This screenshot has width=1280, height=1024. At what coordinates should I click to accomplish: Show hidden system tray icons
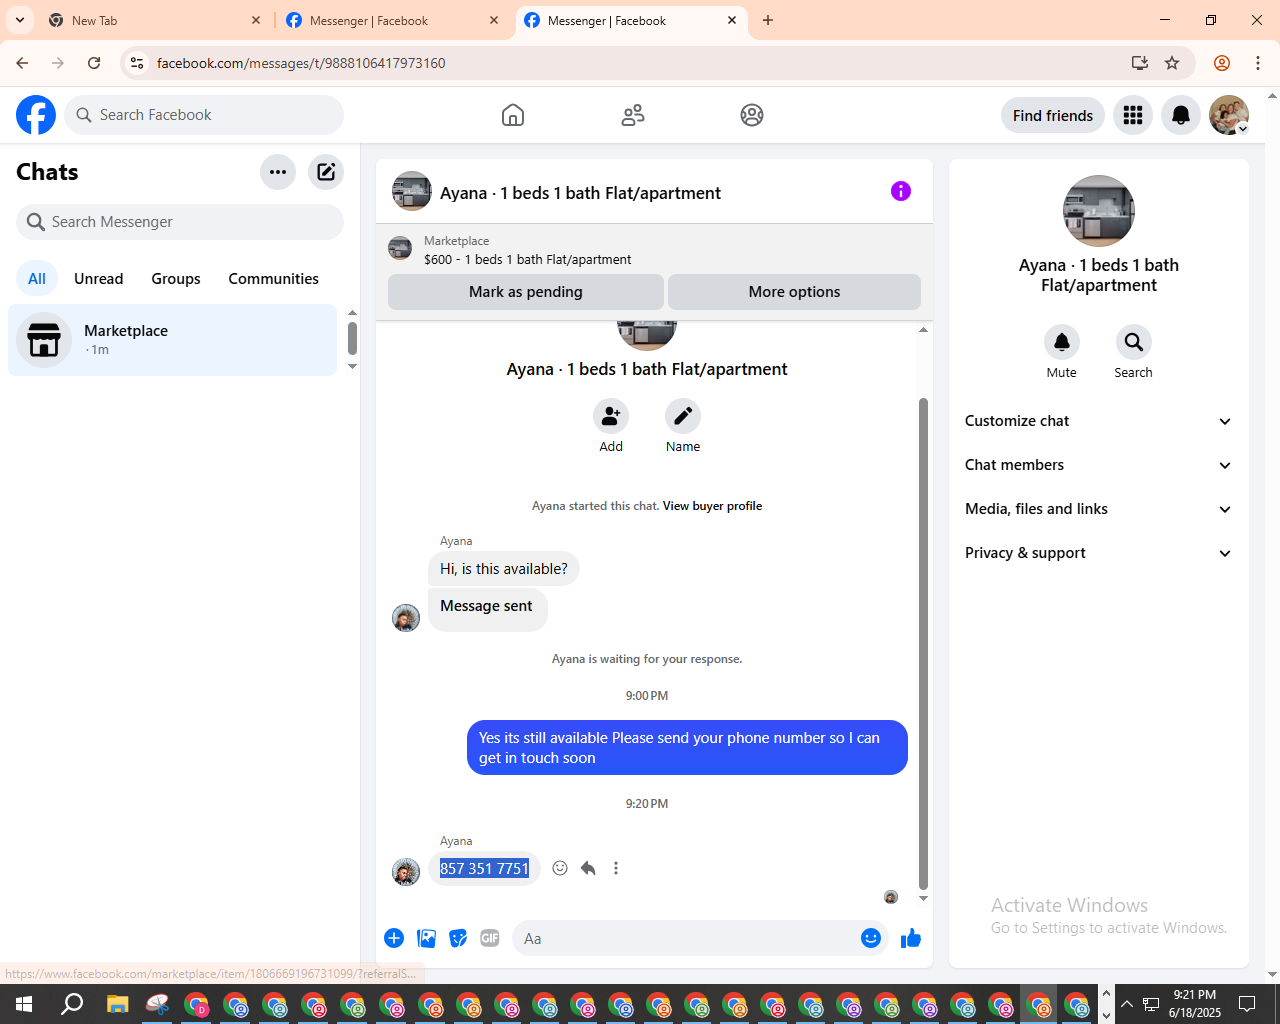tap(1127, 1004)
